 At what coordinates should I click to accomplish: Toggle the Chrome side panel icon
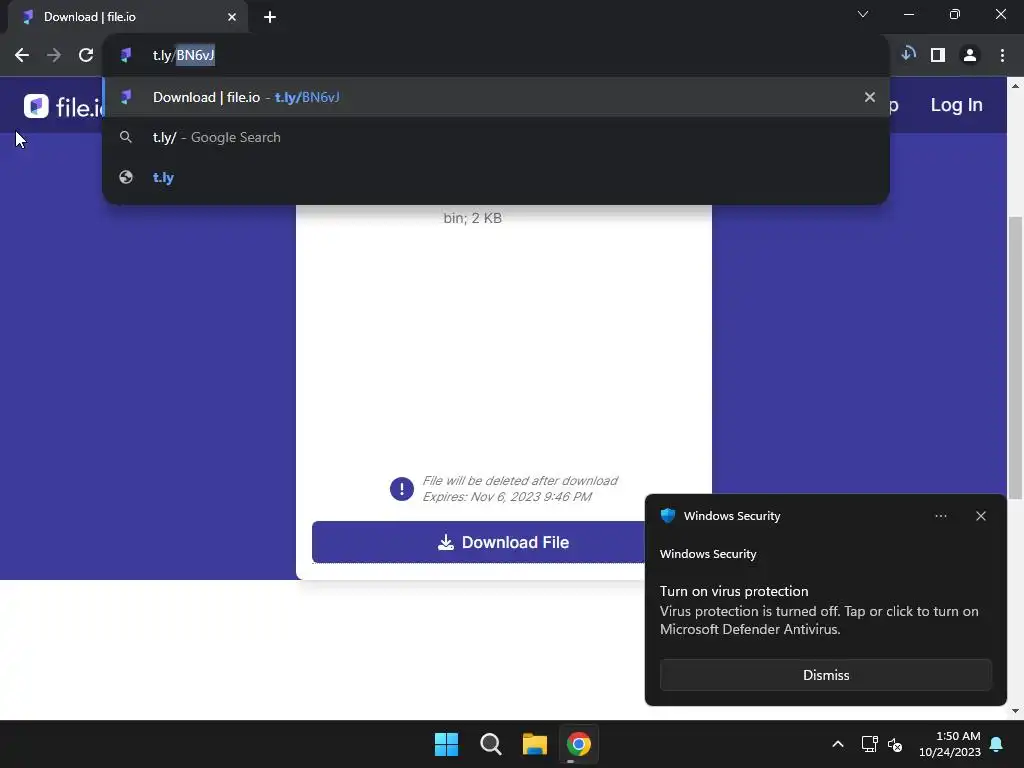pos(938,56)
